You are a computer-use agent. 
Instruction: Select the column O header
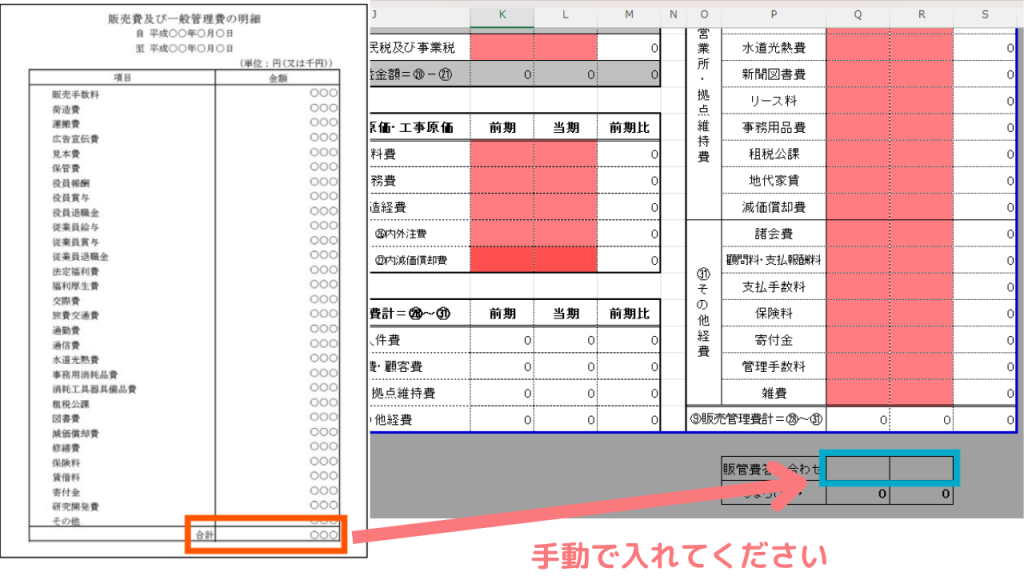(x=704, y=15)
